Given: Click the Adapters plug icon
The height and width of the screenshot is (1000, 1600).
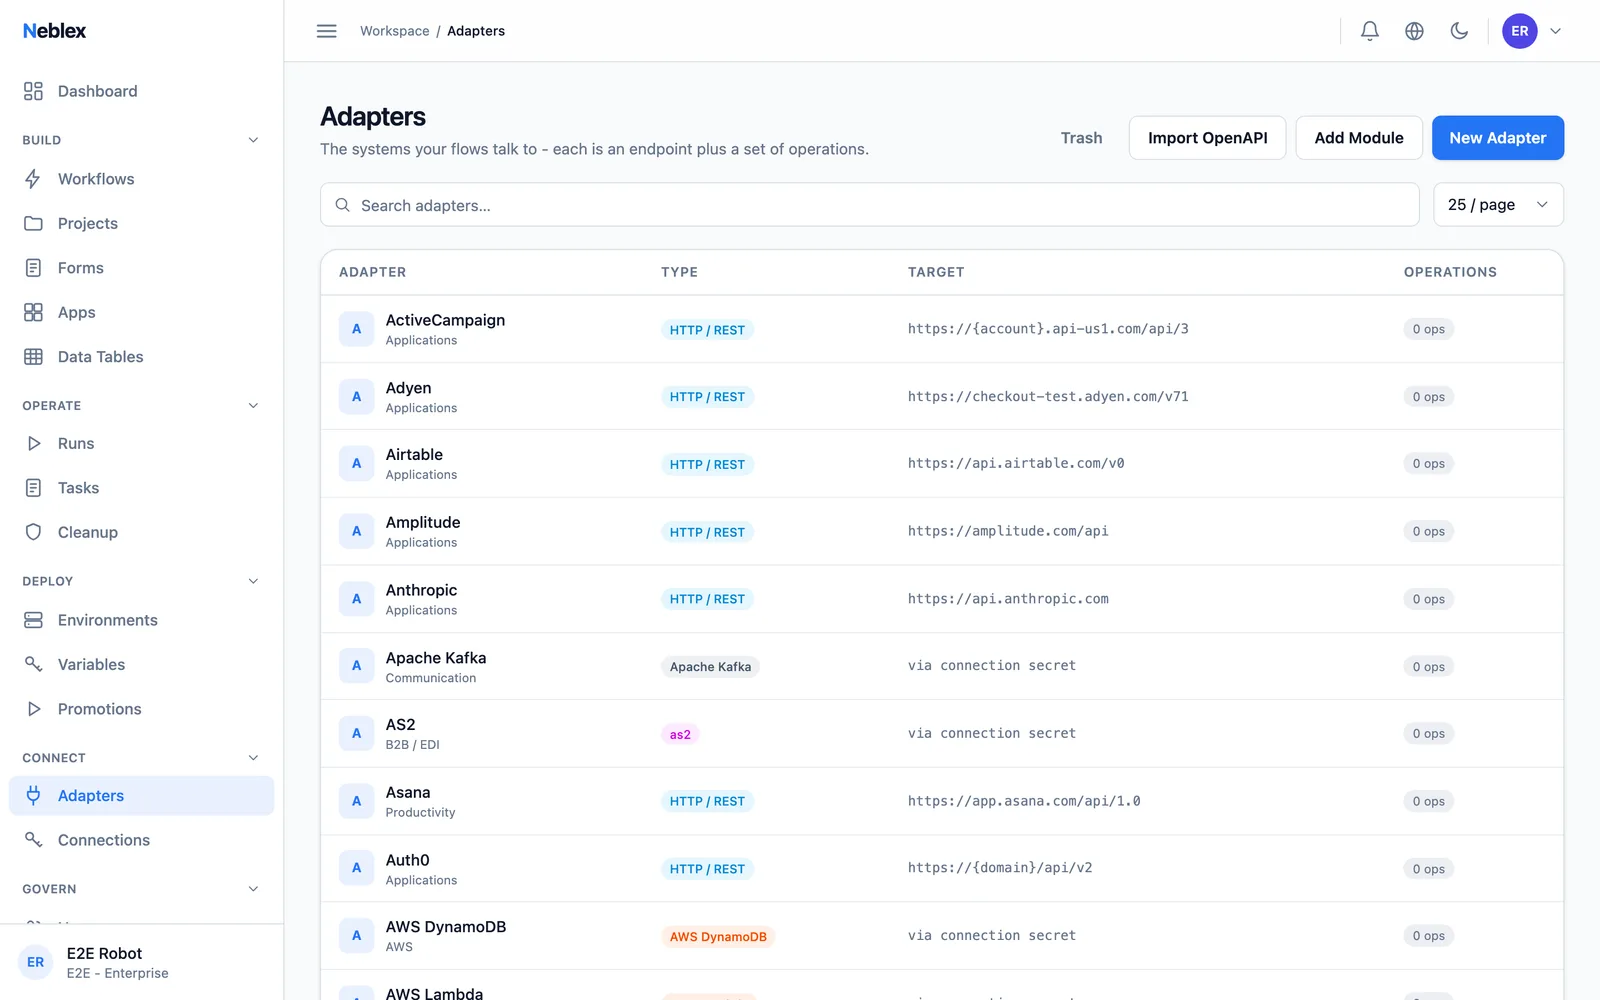Looking at the screenshot, I should (33, 795).
